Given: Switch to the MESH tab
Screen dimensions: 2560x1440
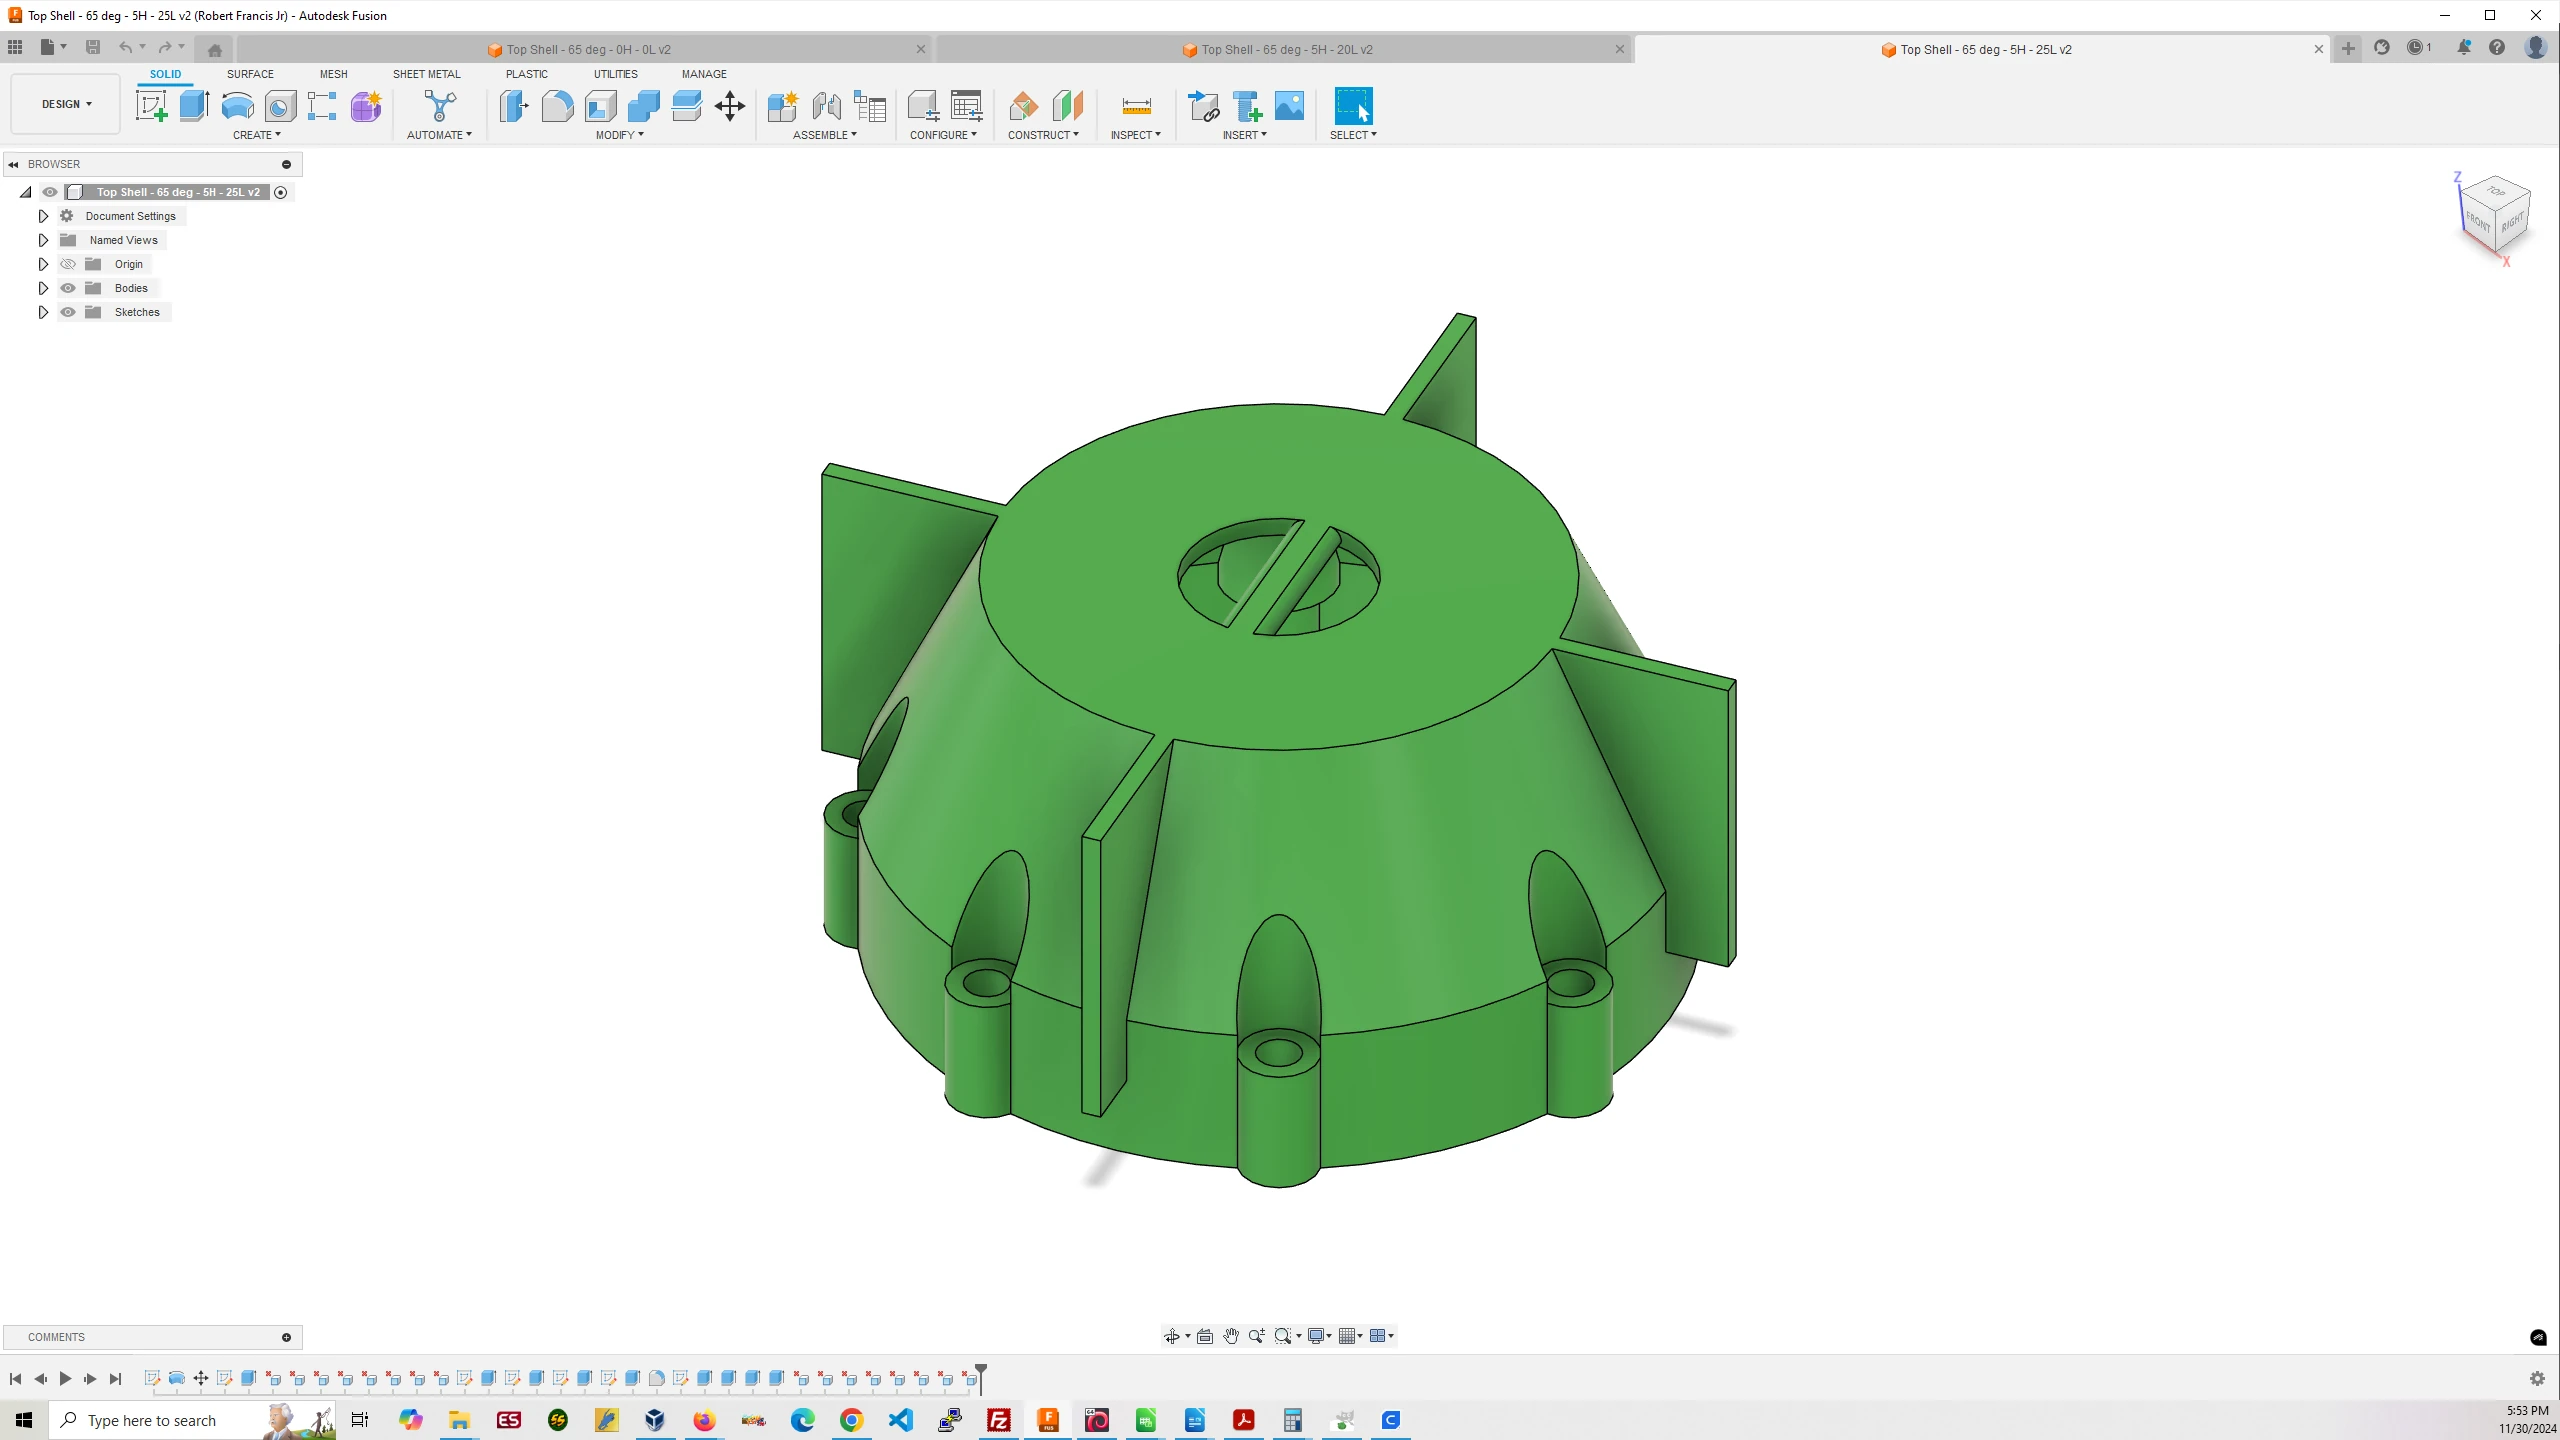Looking at the screenshot, I should 334,74.
